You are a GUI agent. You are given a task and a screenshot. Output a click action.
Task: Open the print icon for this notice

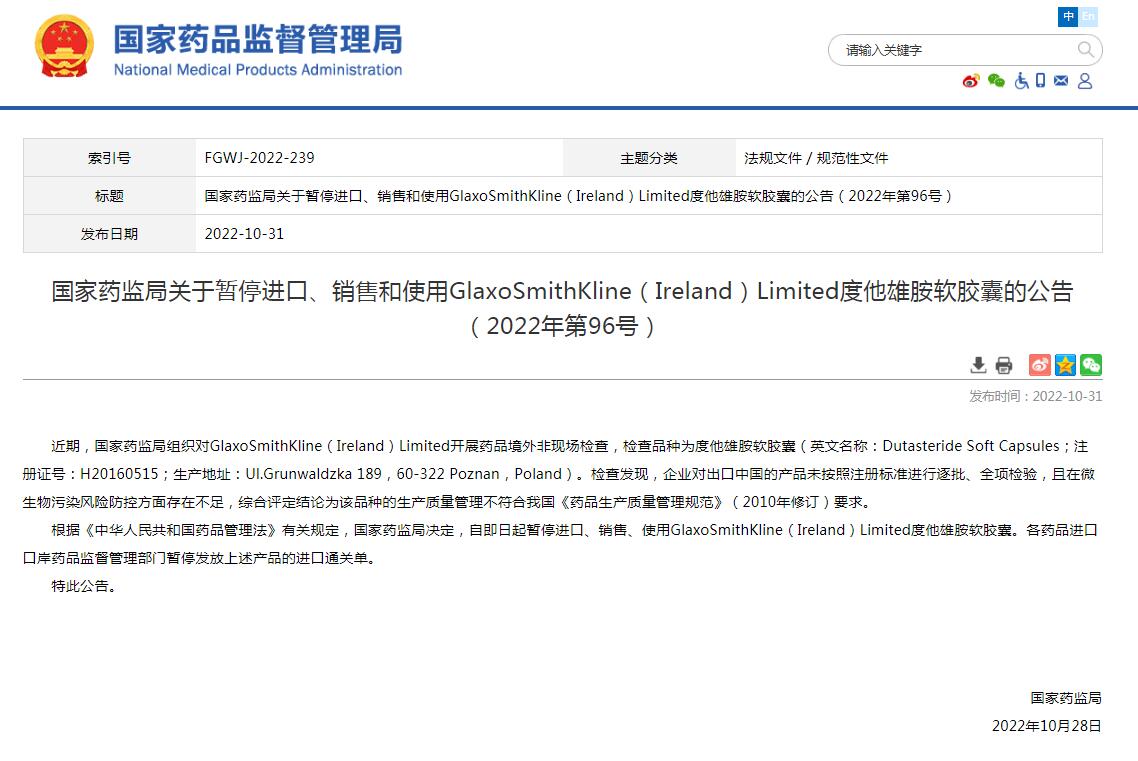(1004, 365)
